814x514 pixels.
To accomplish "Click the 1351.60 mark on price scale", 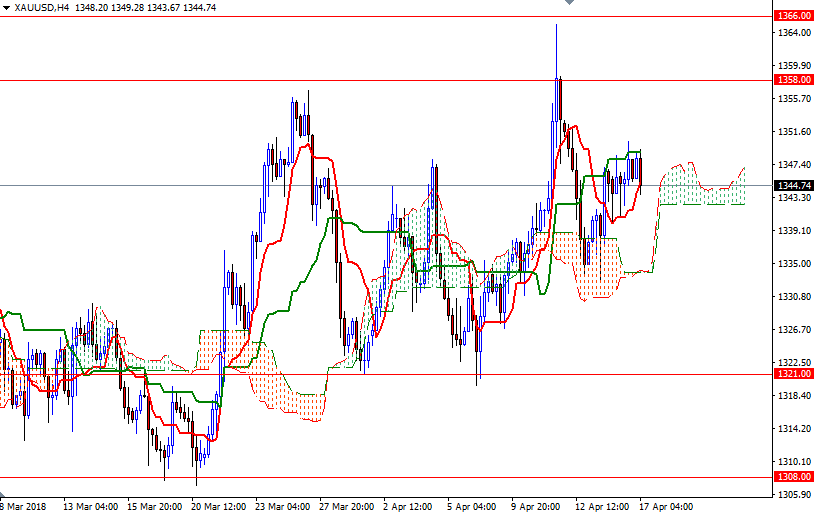I will tap(793, 132).
